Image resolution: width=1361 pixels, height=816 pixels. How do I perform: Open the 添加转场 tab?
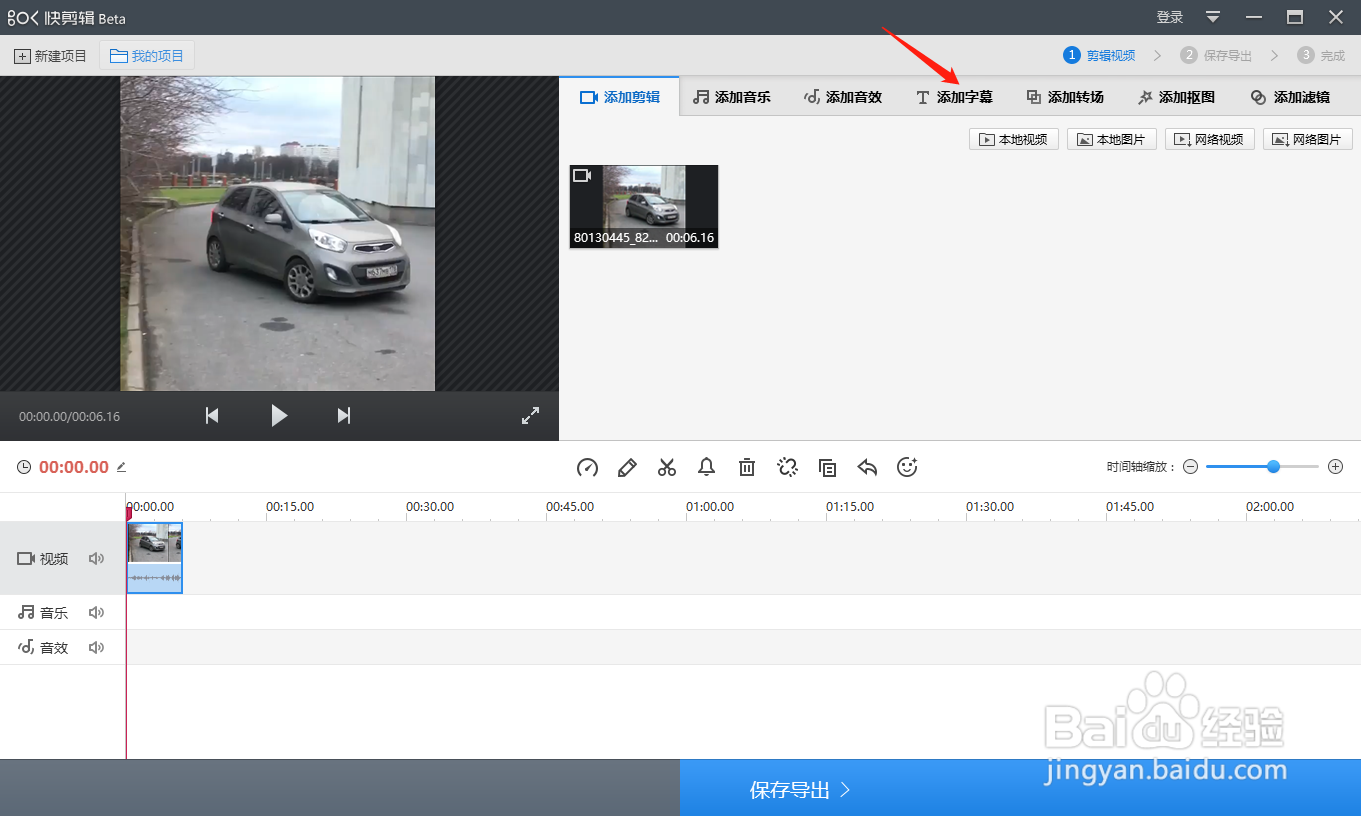tap(1065, 97)
